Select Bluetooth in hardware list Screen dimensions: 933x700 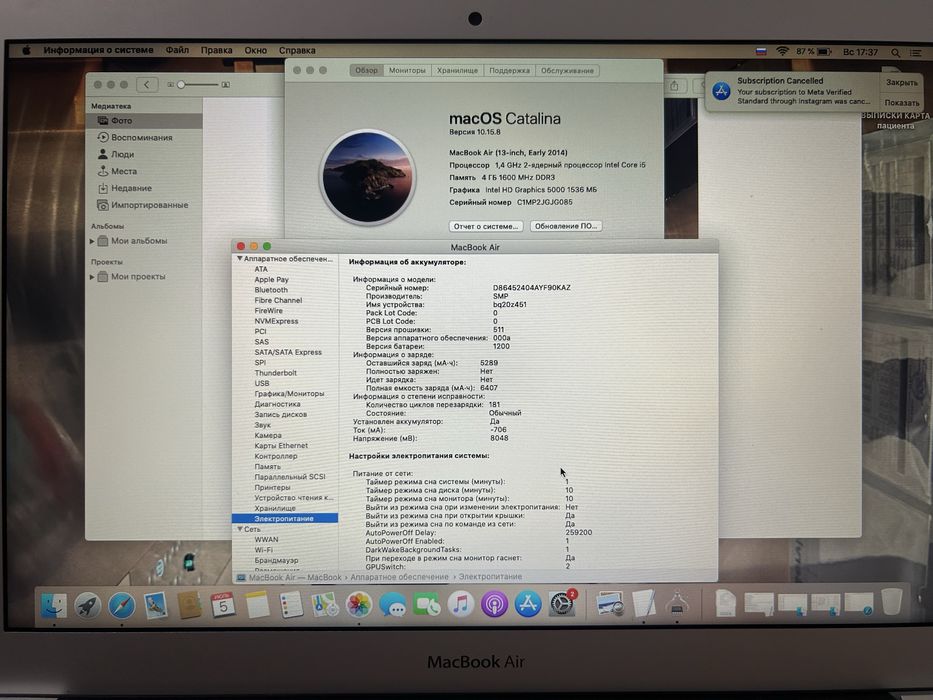click(271, 290)
